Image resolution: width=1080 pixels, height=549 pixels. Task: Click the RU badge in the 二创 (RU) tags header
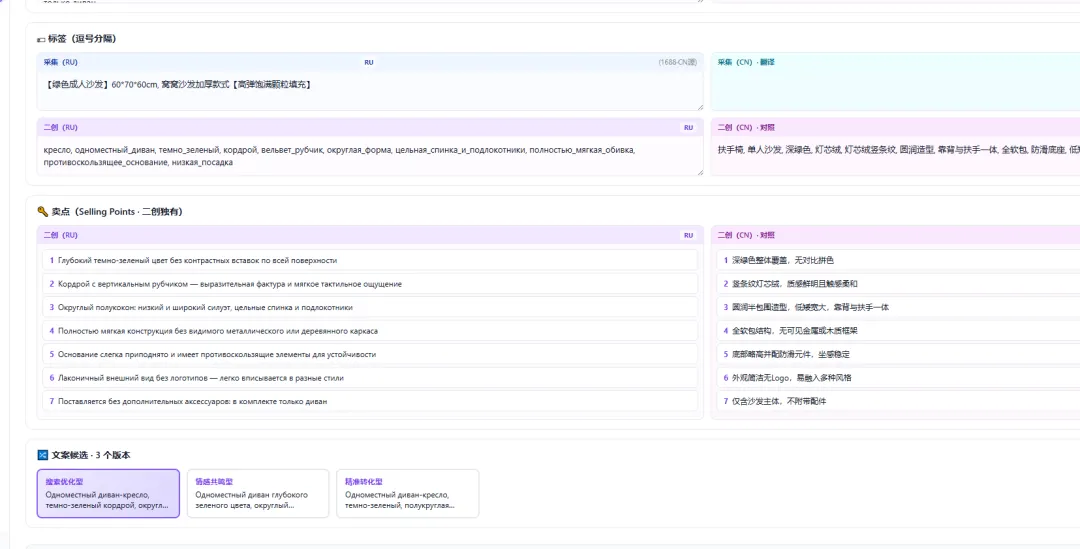coord(688,127)
